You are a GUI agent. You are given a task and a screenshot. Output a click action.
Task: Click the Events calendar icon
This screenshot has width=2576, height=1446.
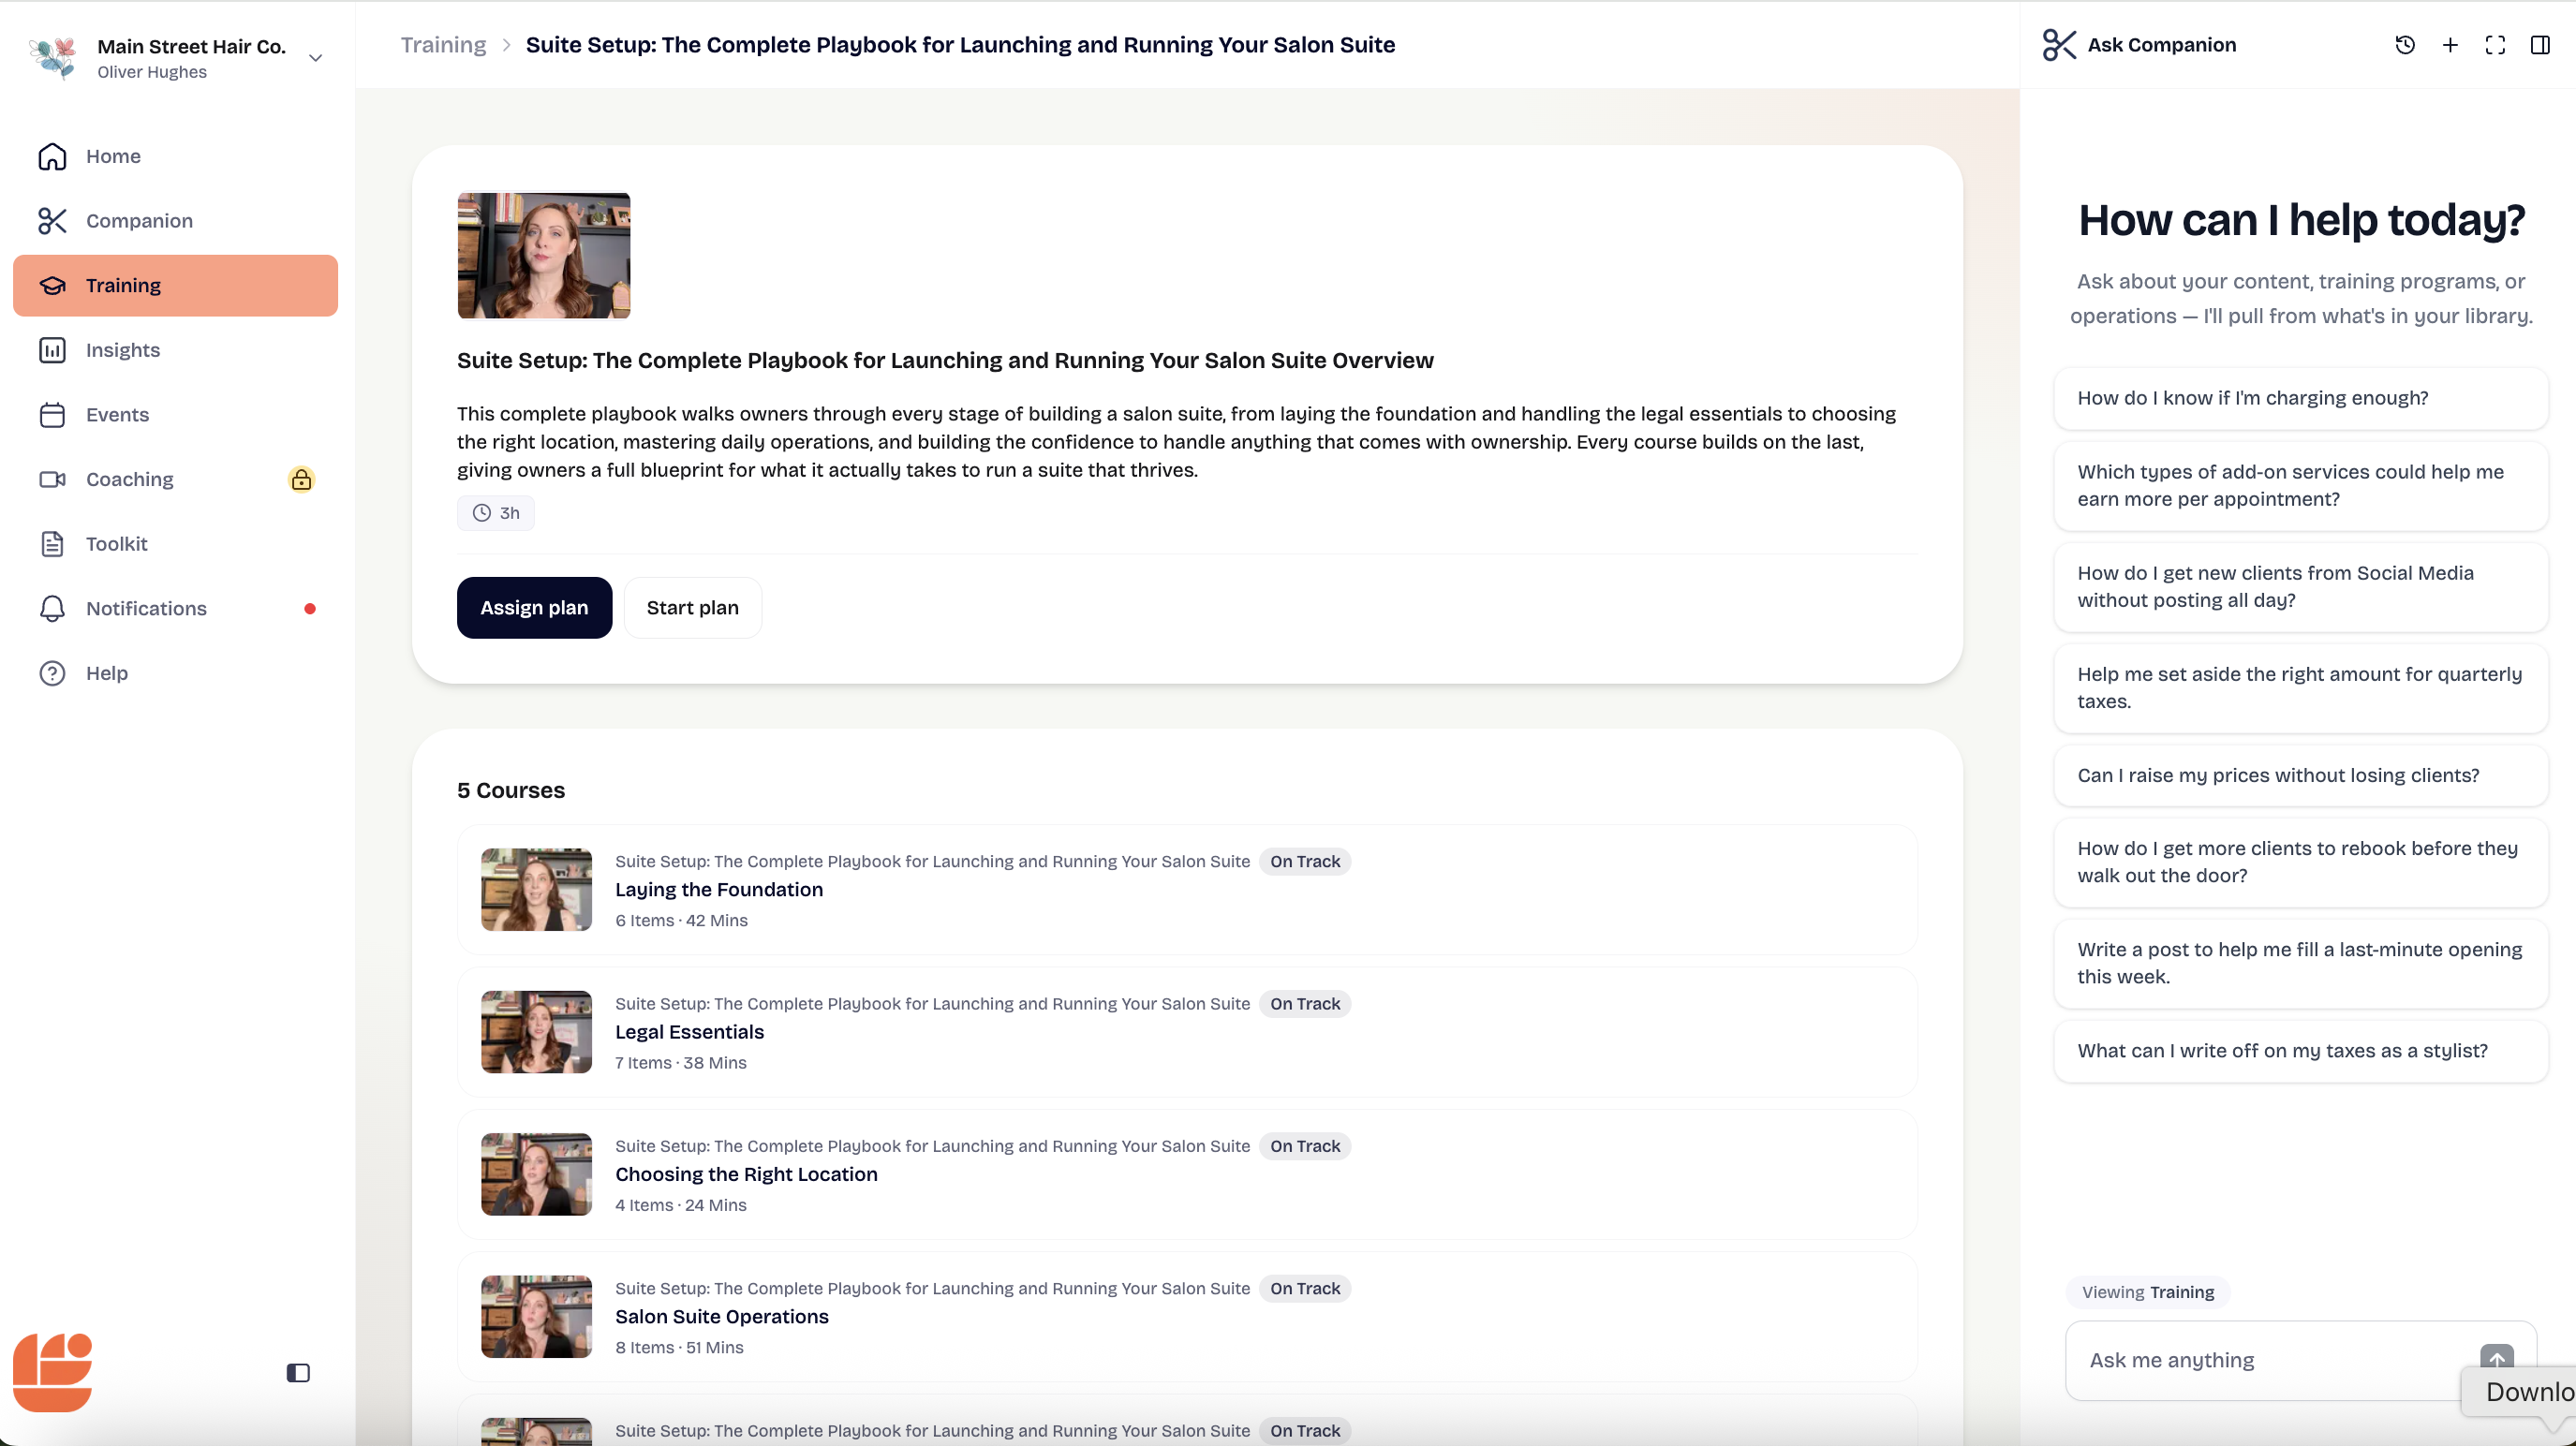pos(52,415)
